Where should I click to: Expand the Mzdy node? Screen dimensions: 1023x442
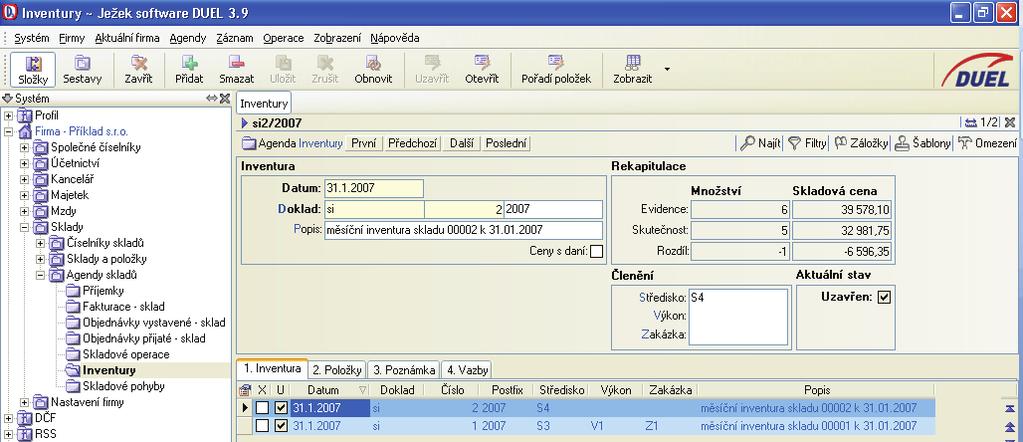[24, 211]
